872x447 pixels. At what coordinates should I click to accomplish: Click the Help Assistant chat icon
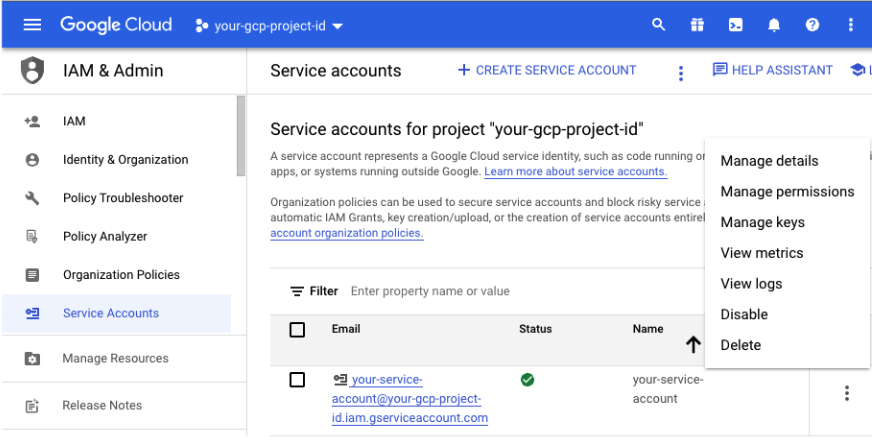720,70
